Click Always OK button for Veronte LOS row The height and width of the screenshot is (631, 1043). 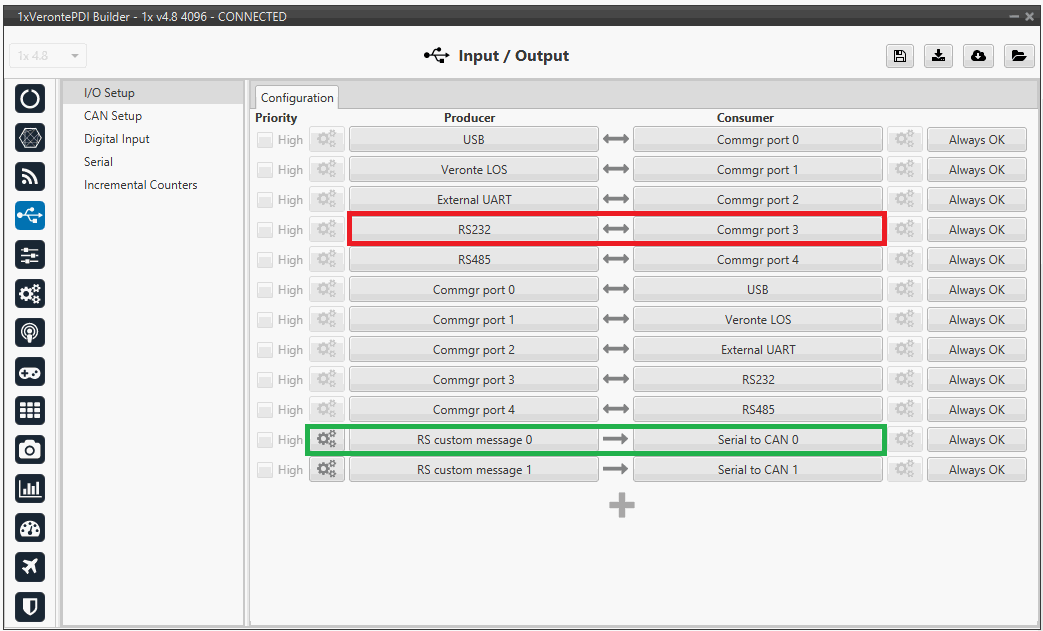pyautogui.click(x=976, y=170)
